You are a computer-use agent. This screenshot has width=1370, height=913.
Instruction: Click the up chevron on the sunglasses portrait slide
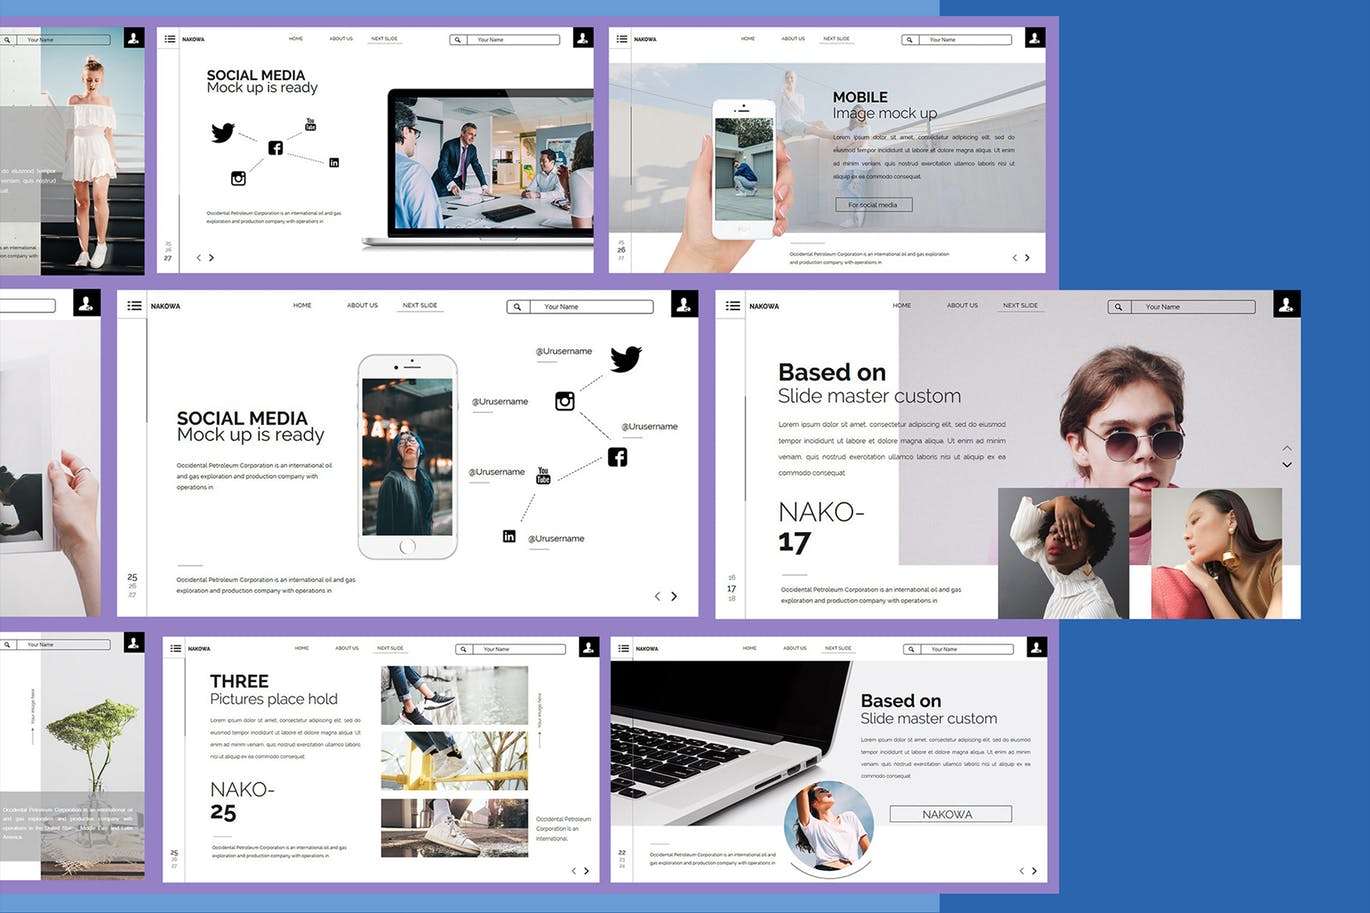tap(1287, 448)
